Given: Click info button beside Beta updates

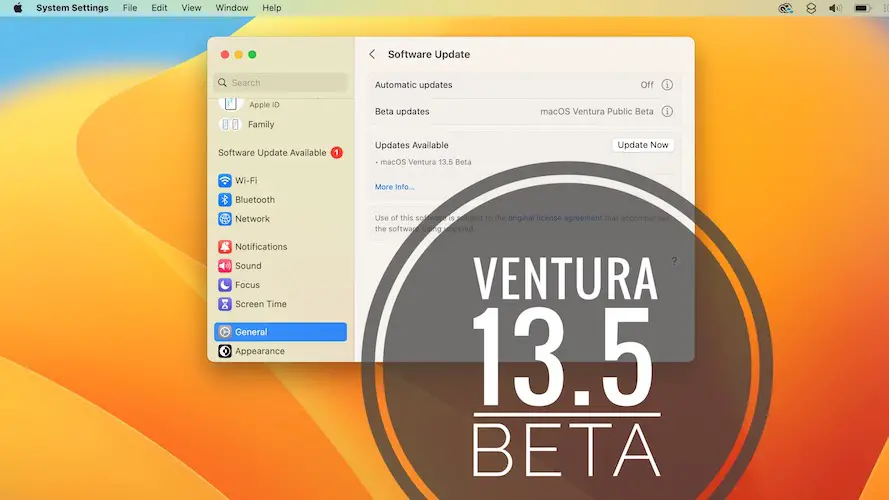Looking at the screenshot, I should pos(667,111).
